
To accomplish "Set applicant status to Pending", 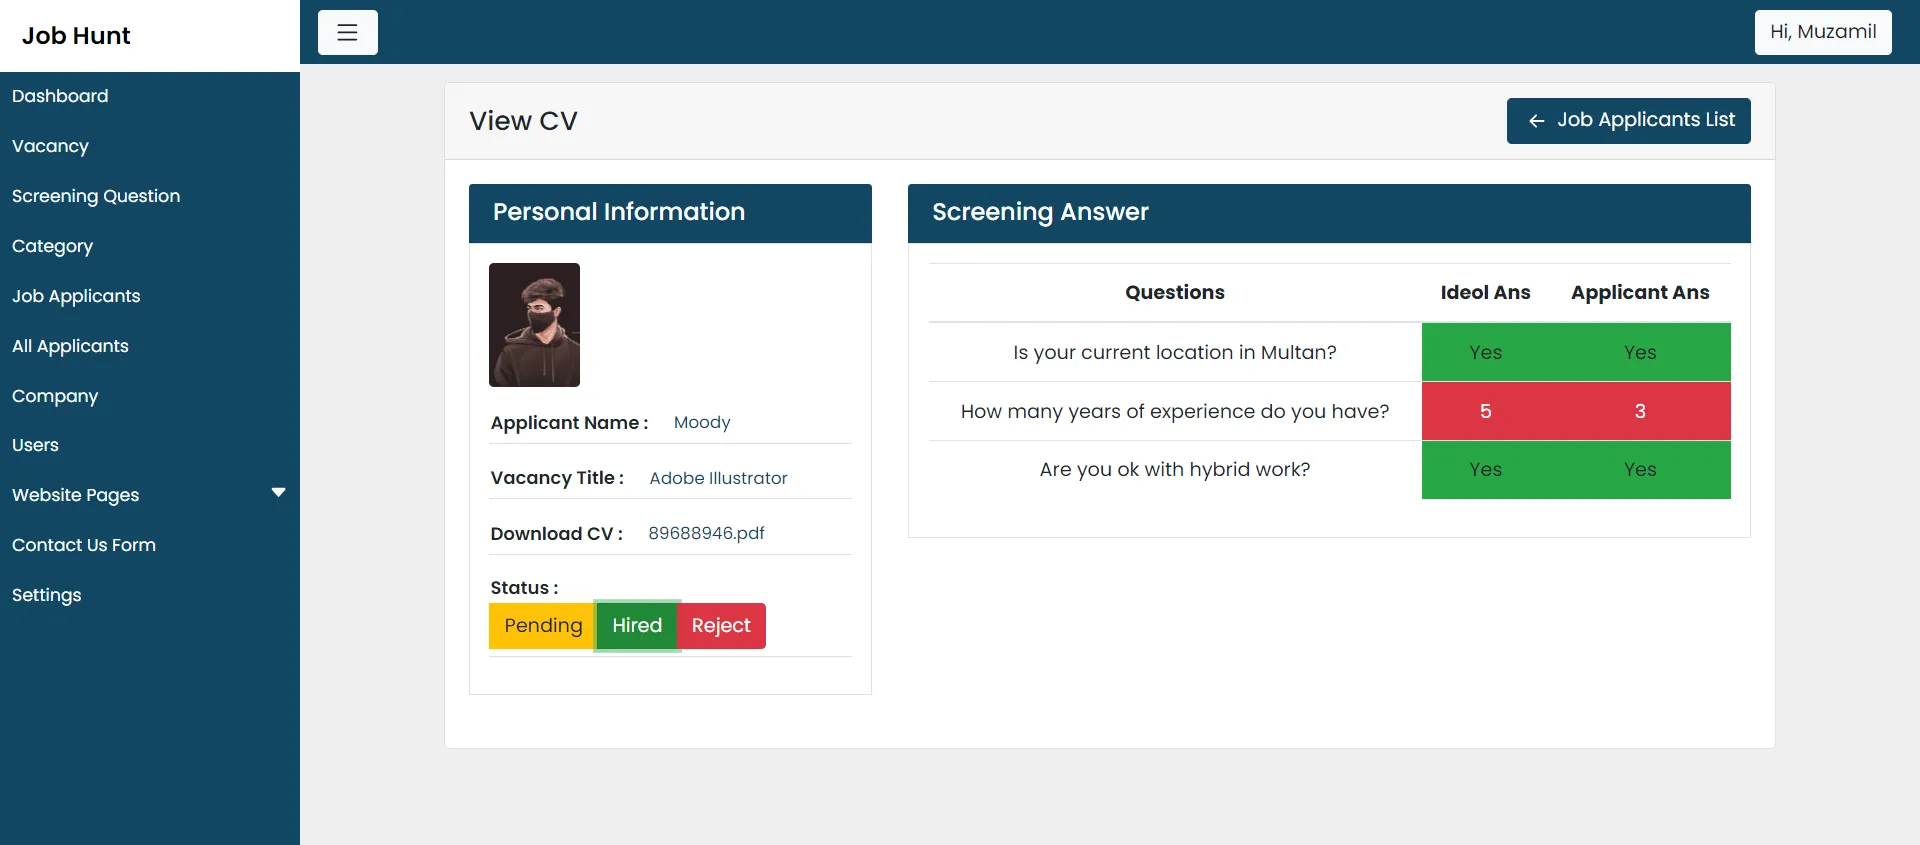I will click(542, 626).
